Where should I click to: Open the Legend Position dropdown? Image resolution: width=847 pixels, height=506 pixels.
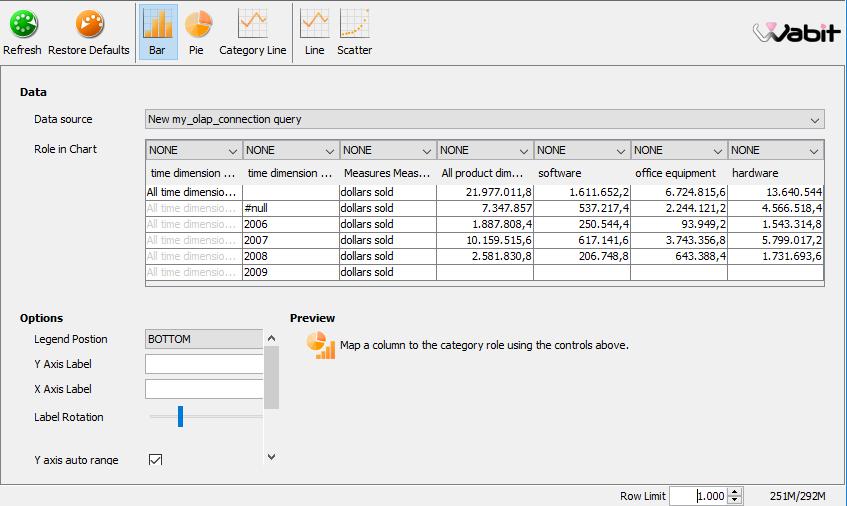pyautogui.click(x=204, y=339)
